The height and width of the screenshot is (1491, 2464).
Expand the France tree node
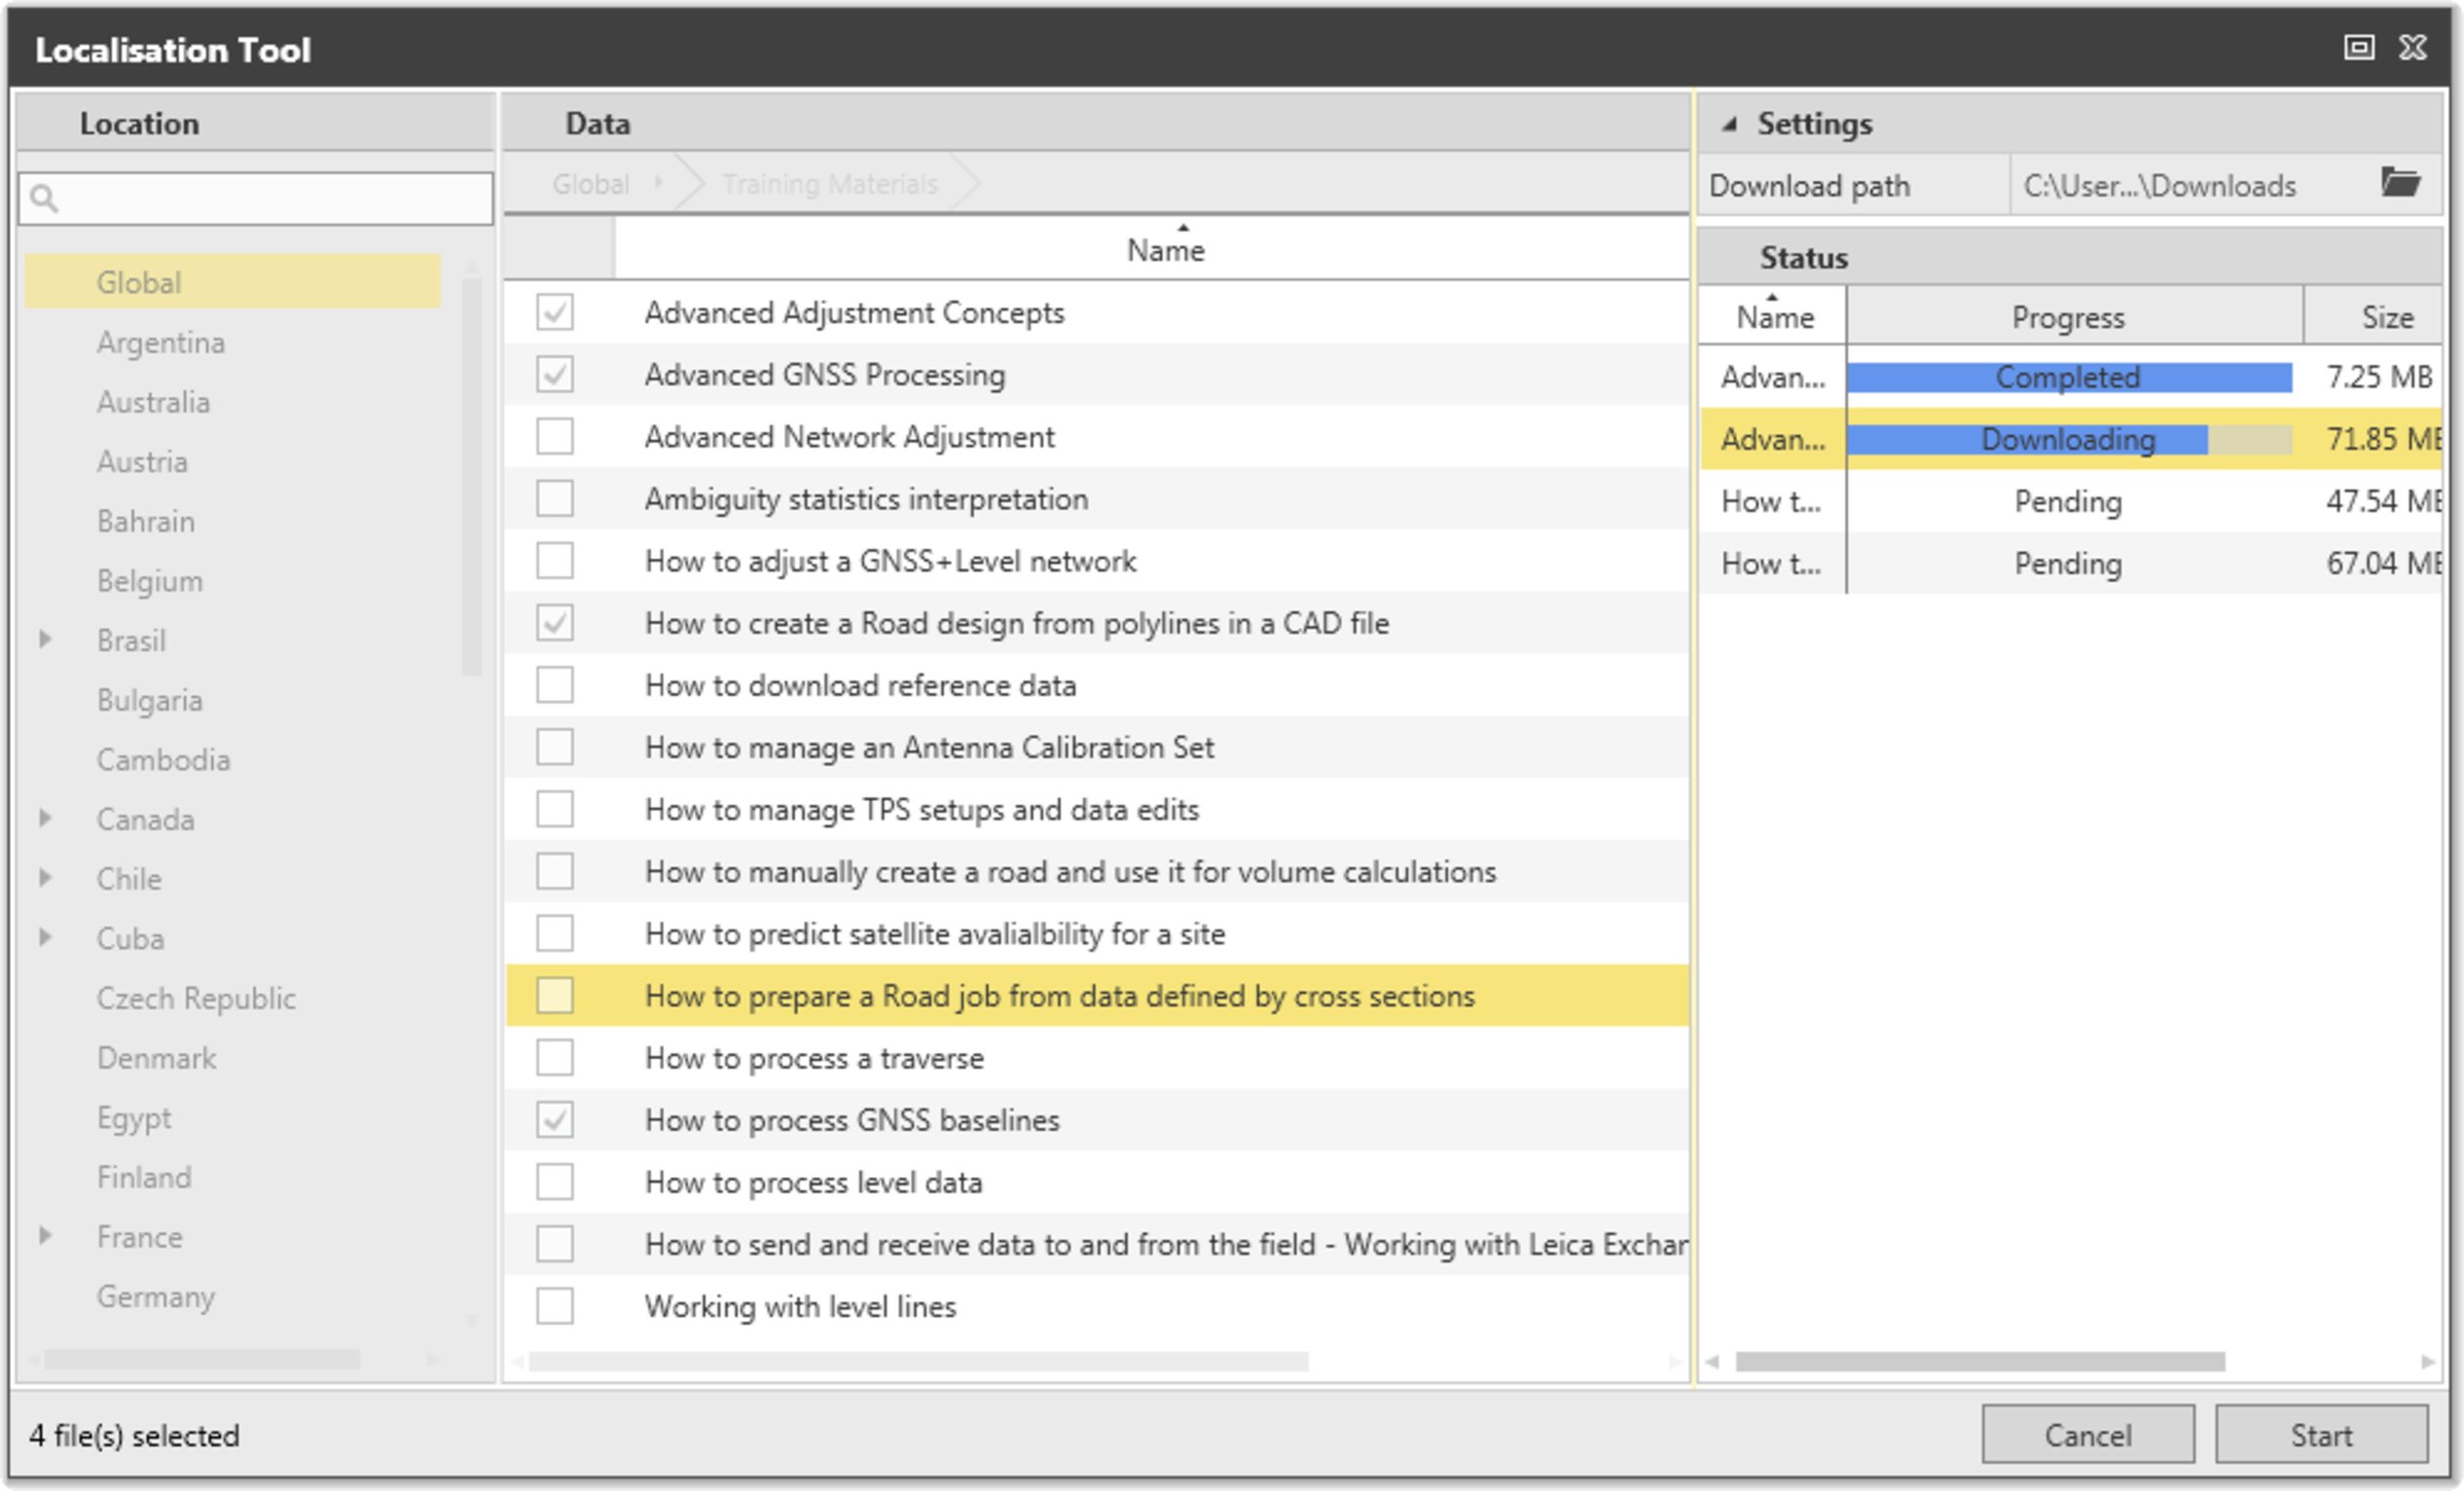(45, 1236)
